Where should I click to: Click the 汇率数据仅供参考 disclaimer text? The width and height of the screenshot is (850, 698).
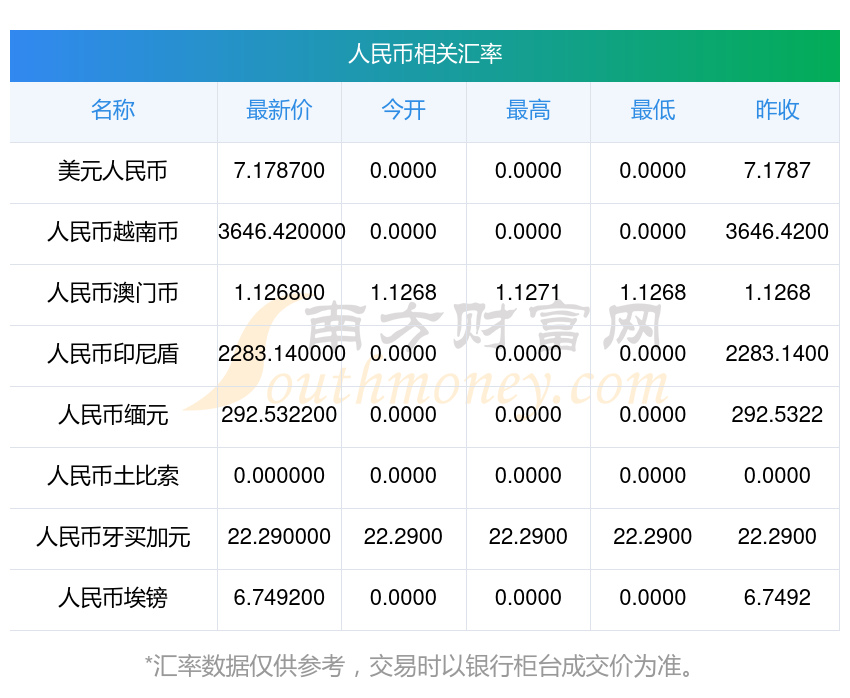(x=419, y=666)
